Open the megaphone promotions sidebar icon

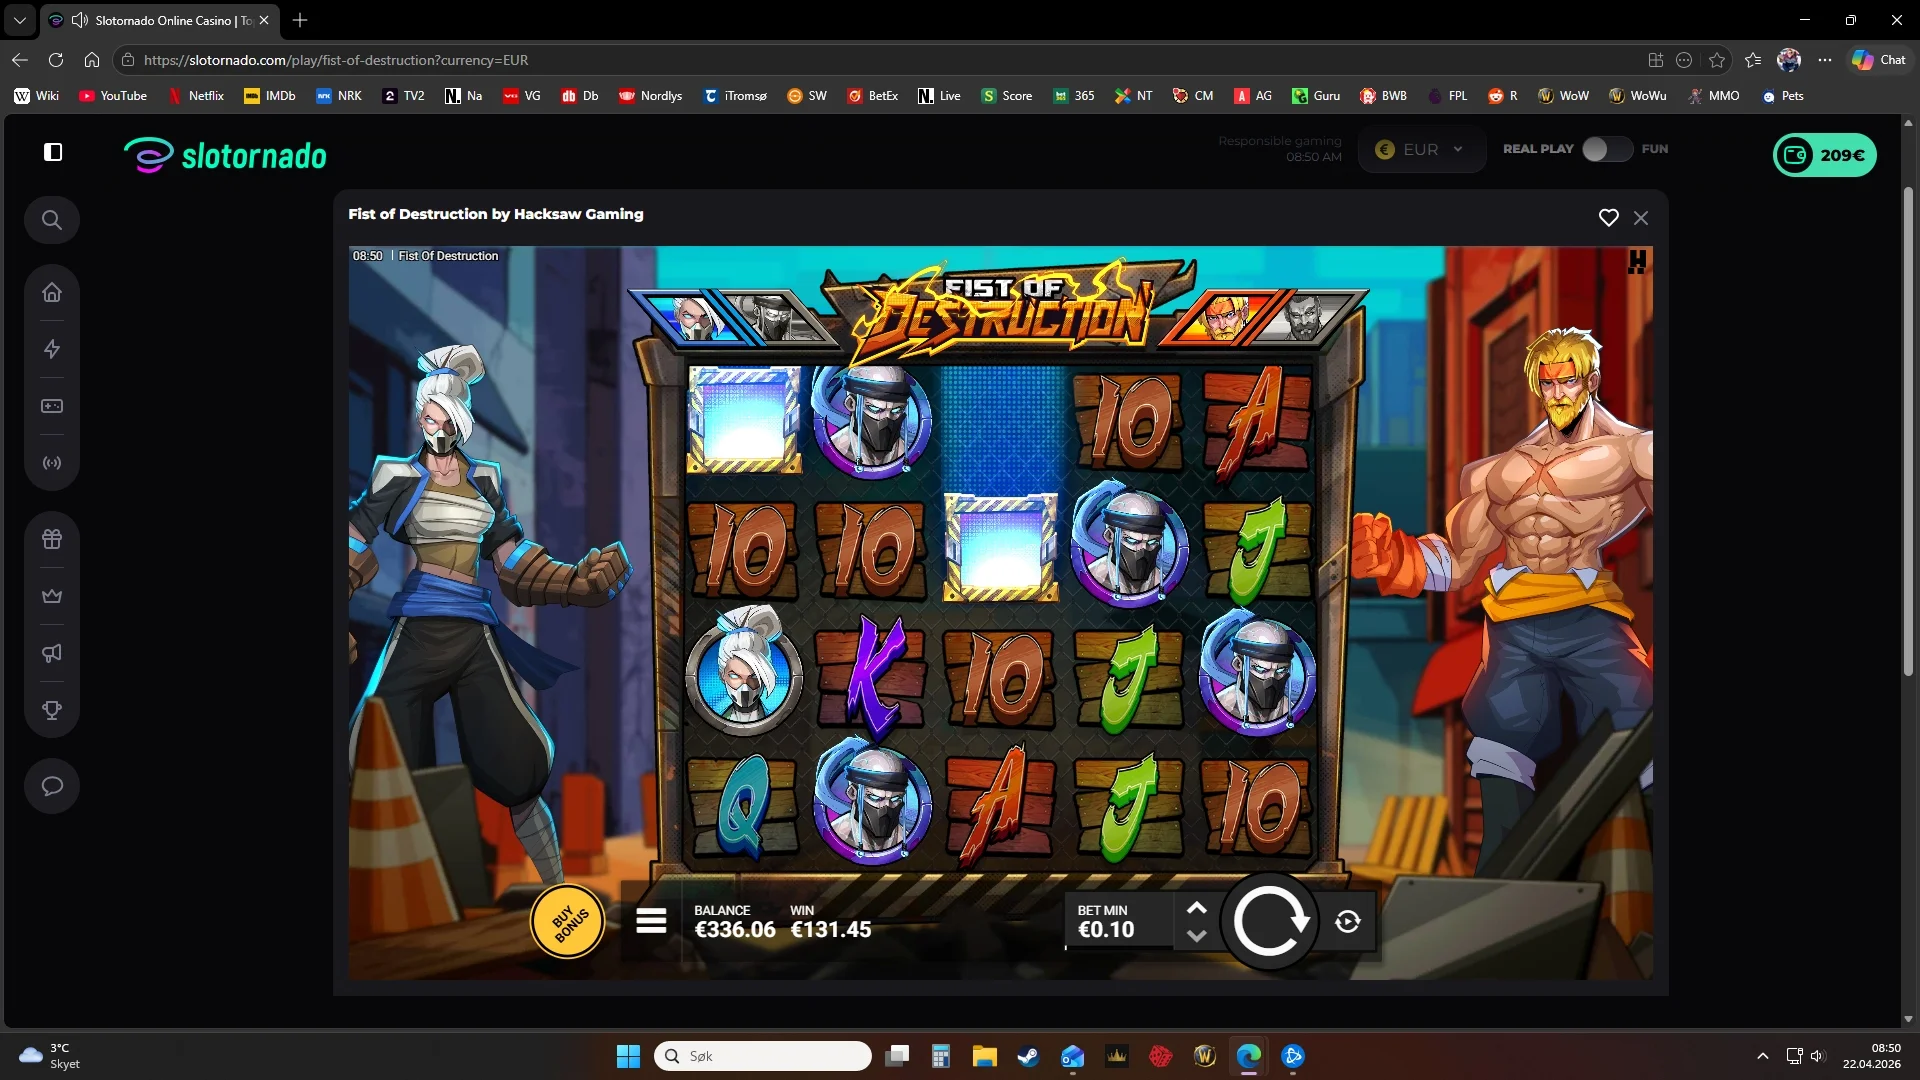[x=52, y=653]
